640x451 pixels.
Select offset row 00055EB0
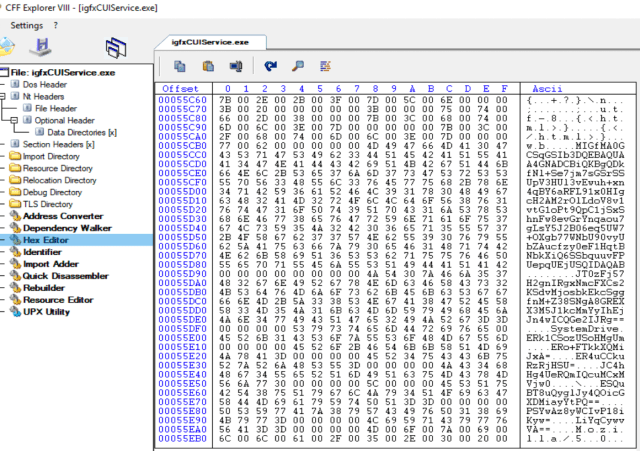(182, 439)
